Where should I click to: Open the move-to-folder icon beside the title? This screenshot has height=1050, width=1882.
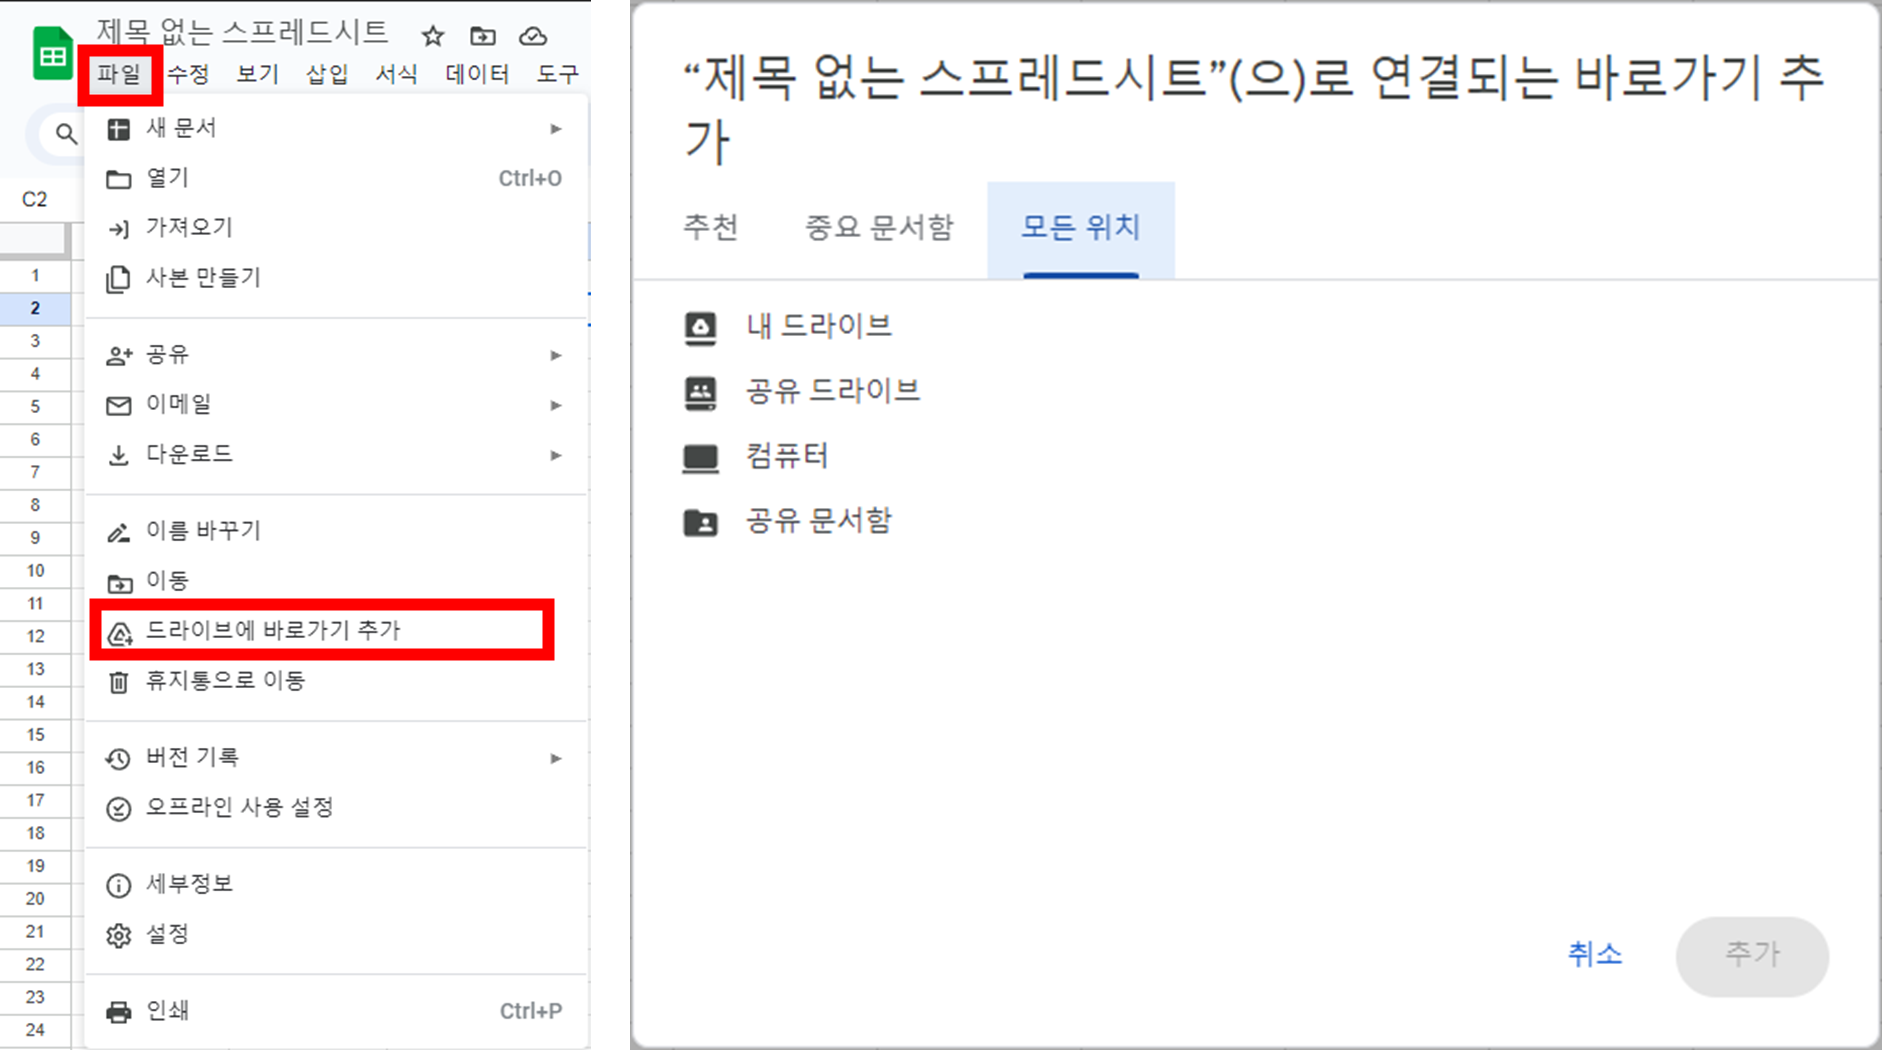(x=483, y=34)
